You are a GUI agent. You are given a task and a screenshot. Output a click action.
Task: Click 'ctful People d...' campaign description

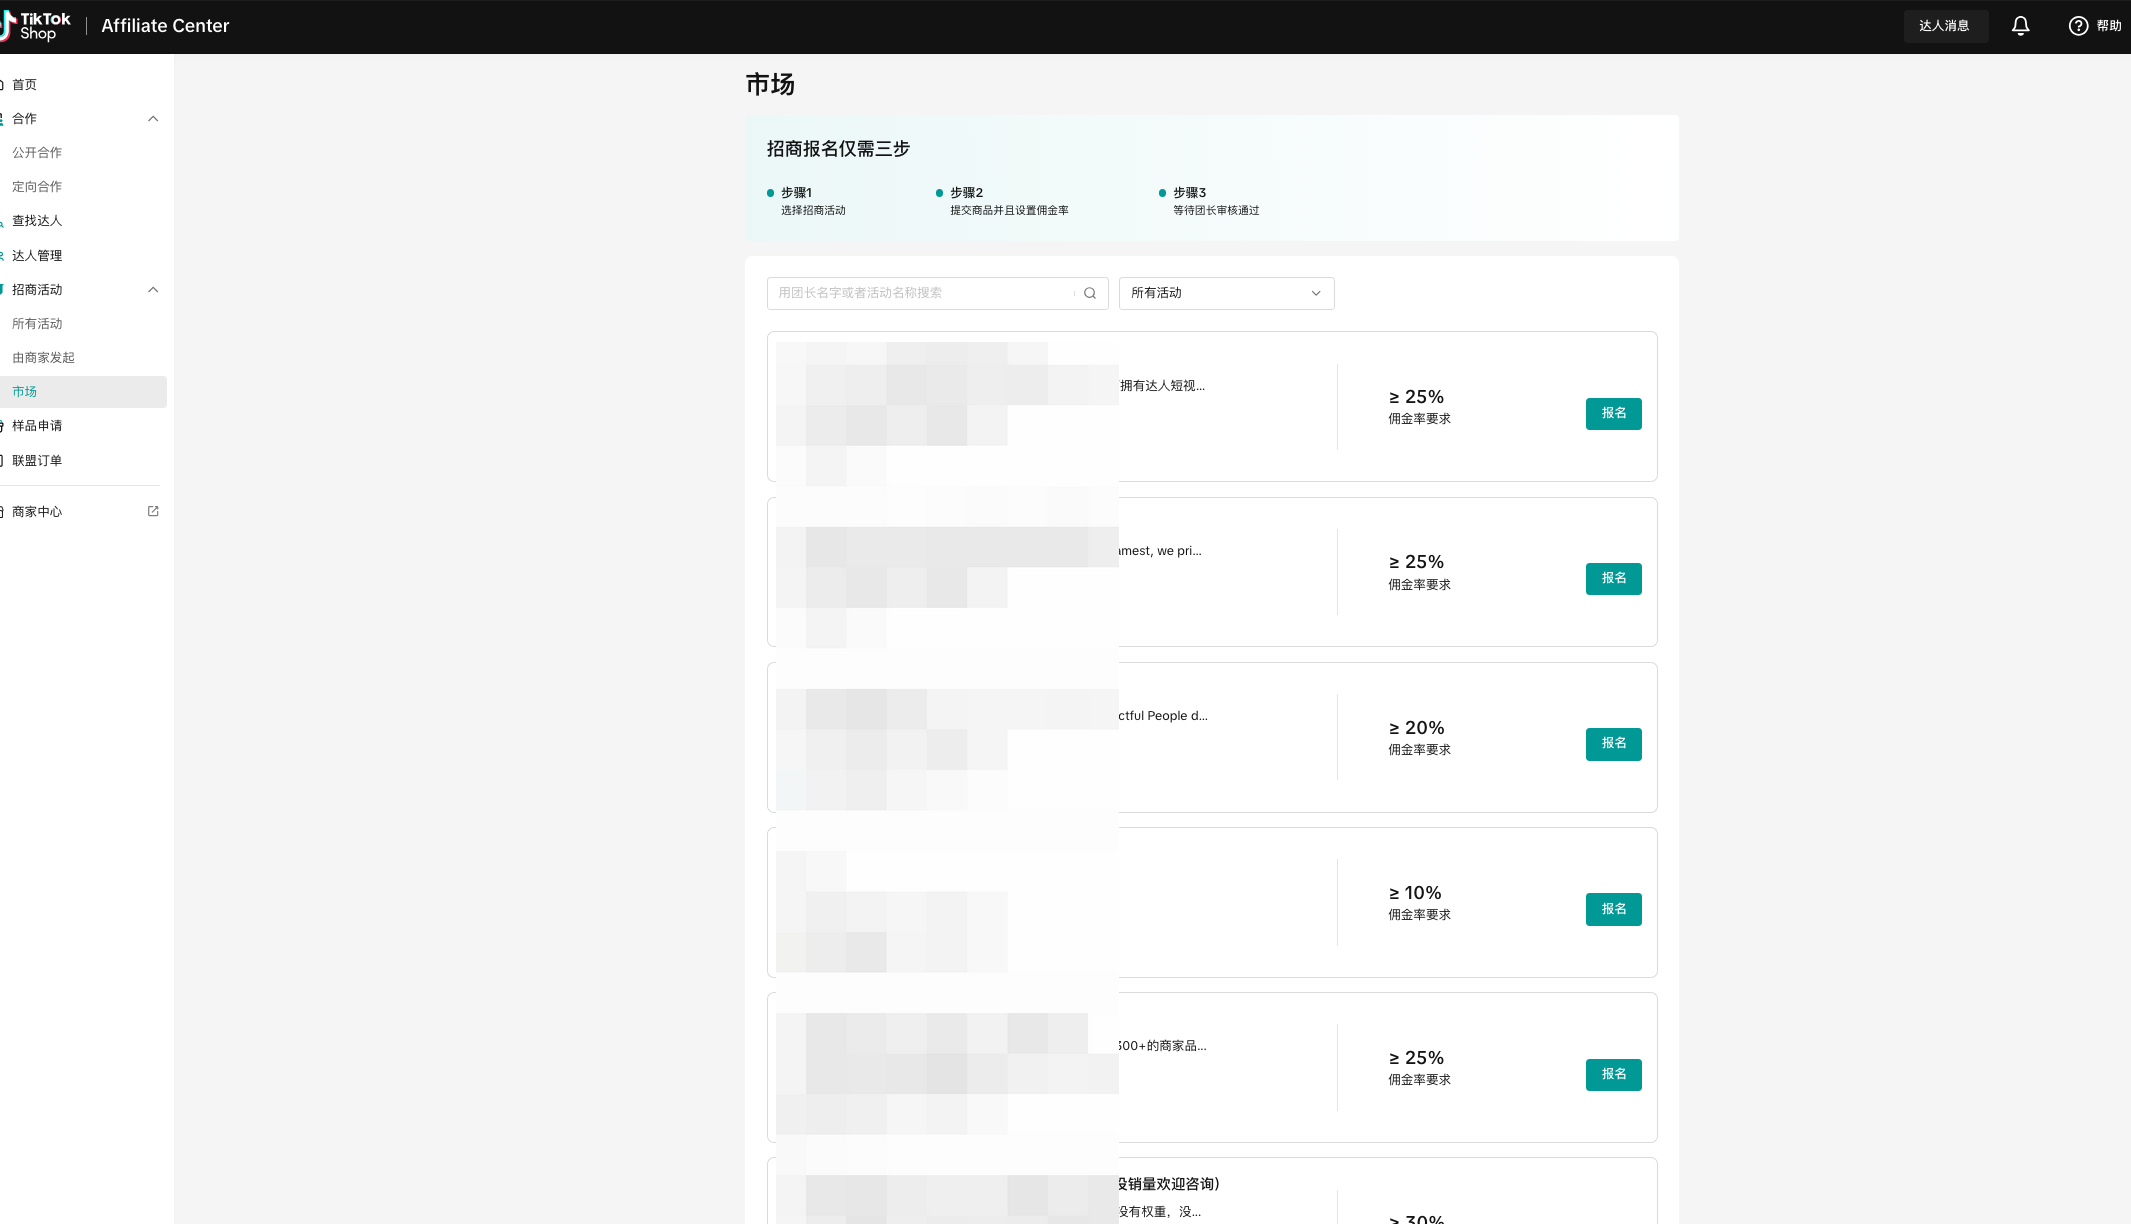(x=1163, y=716)
